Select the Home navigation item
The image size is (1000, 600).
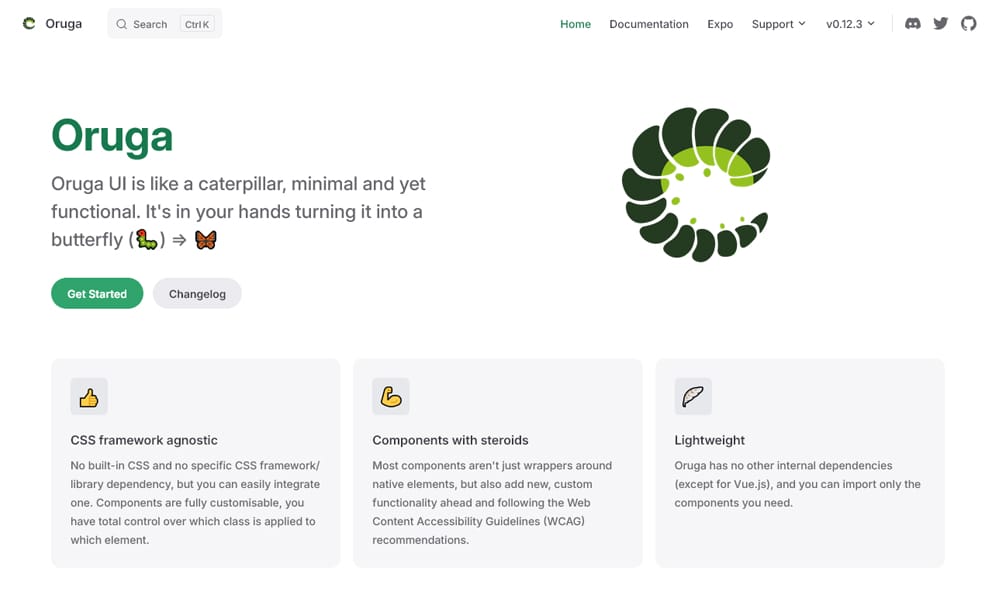[575, 23]
